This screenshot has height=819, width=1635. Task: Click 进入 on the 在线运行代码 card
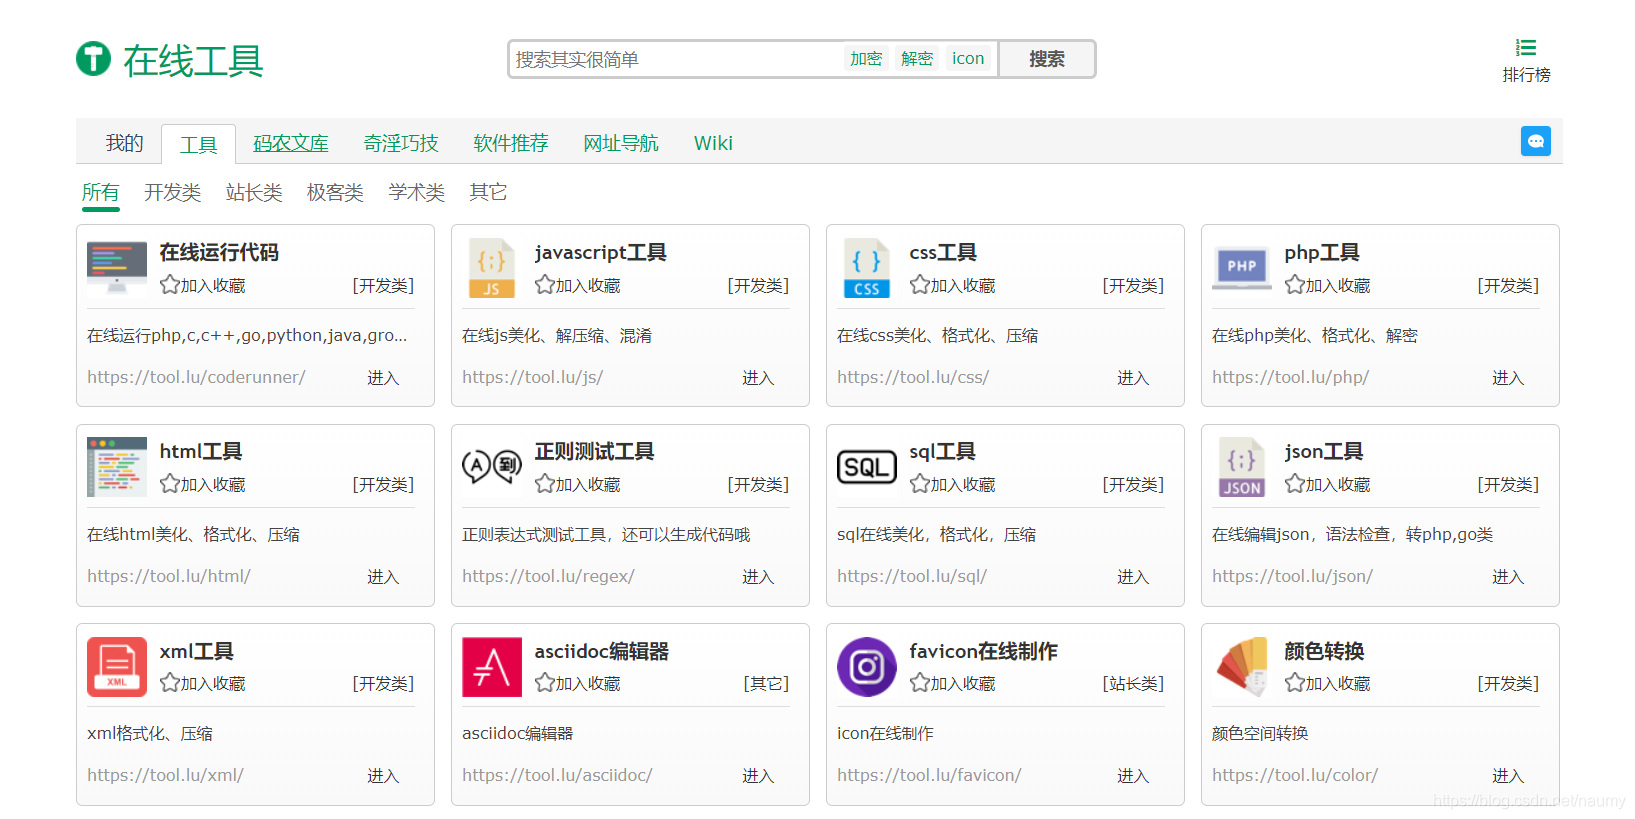point(383,378)
